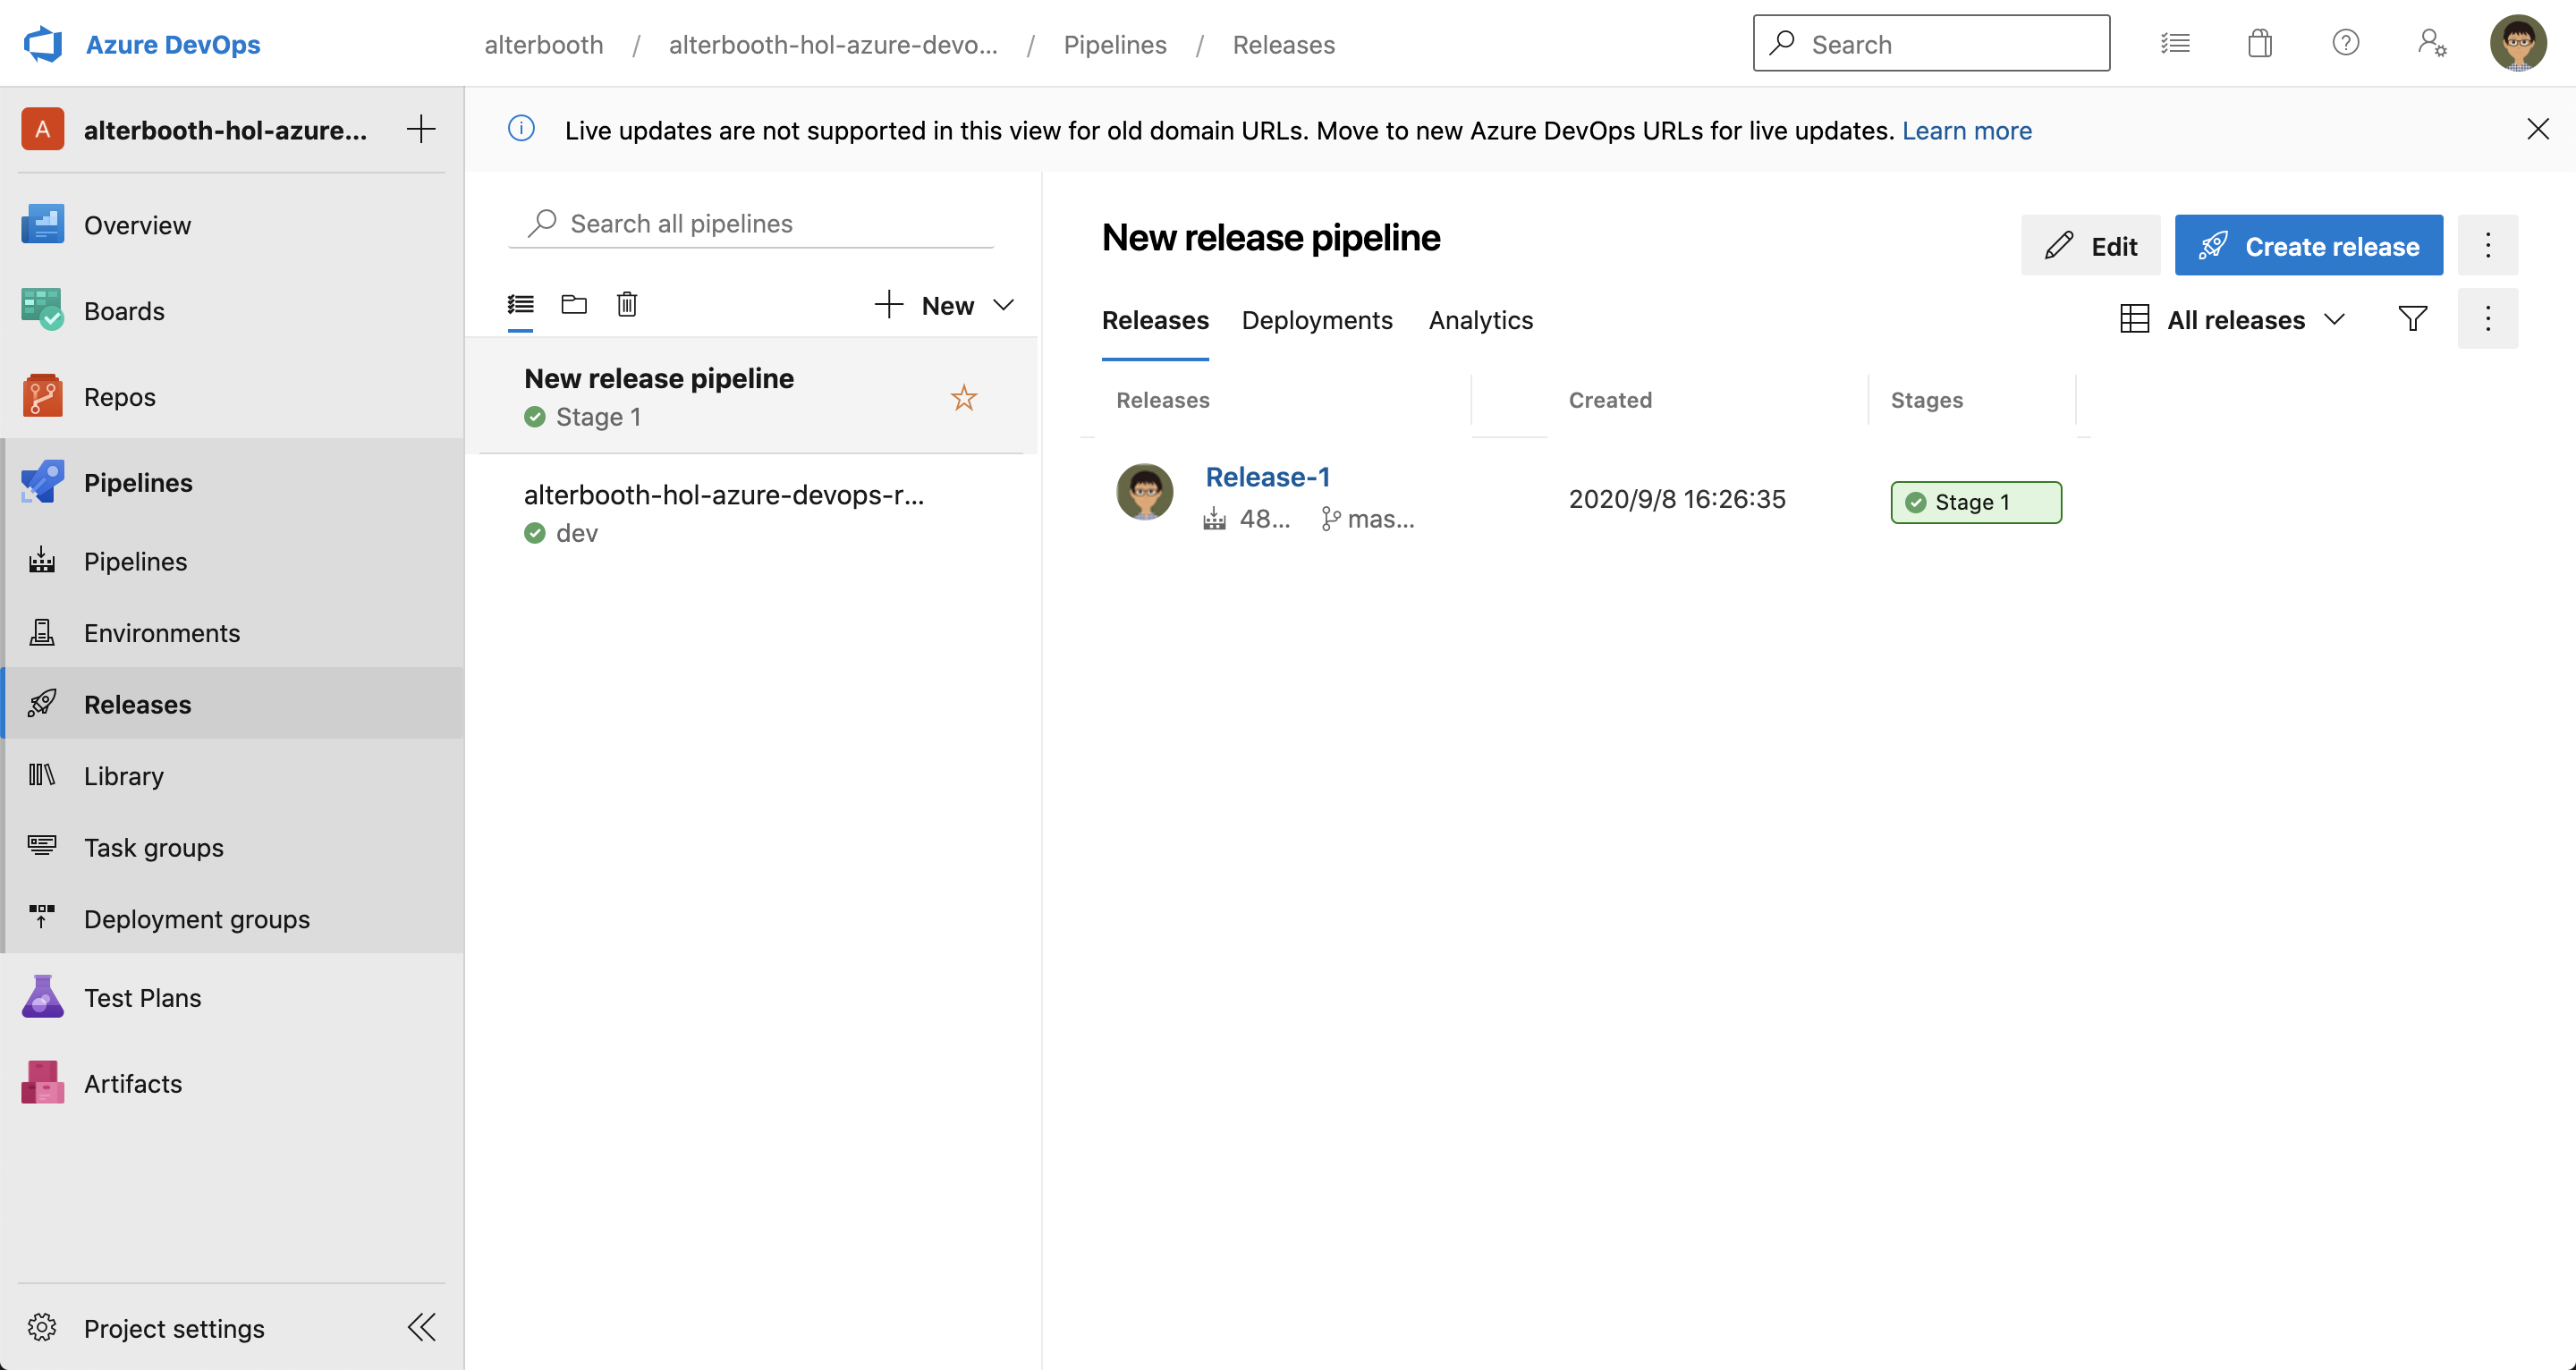
Task: Click the green Stage 1 status badge
Action: [x=1975, y=502]
